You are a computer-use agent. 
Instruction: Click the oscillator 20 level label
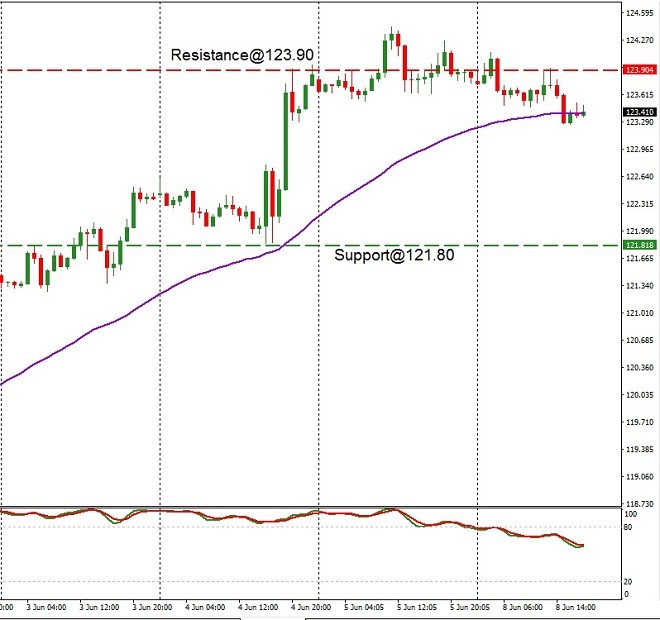pyautogui.click(x=628, y=582)
